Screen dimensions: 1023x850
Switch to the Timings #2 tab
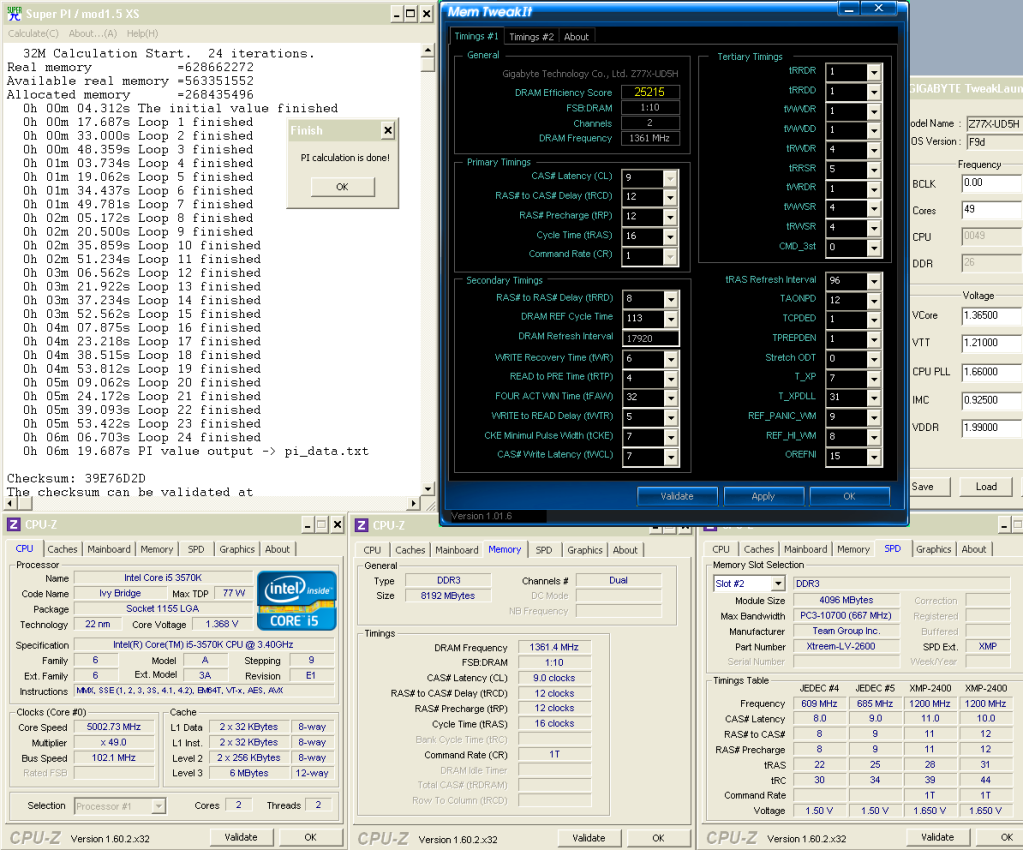click(531, 37)
